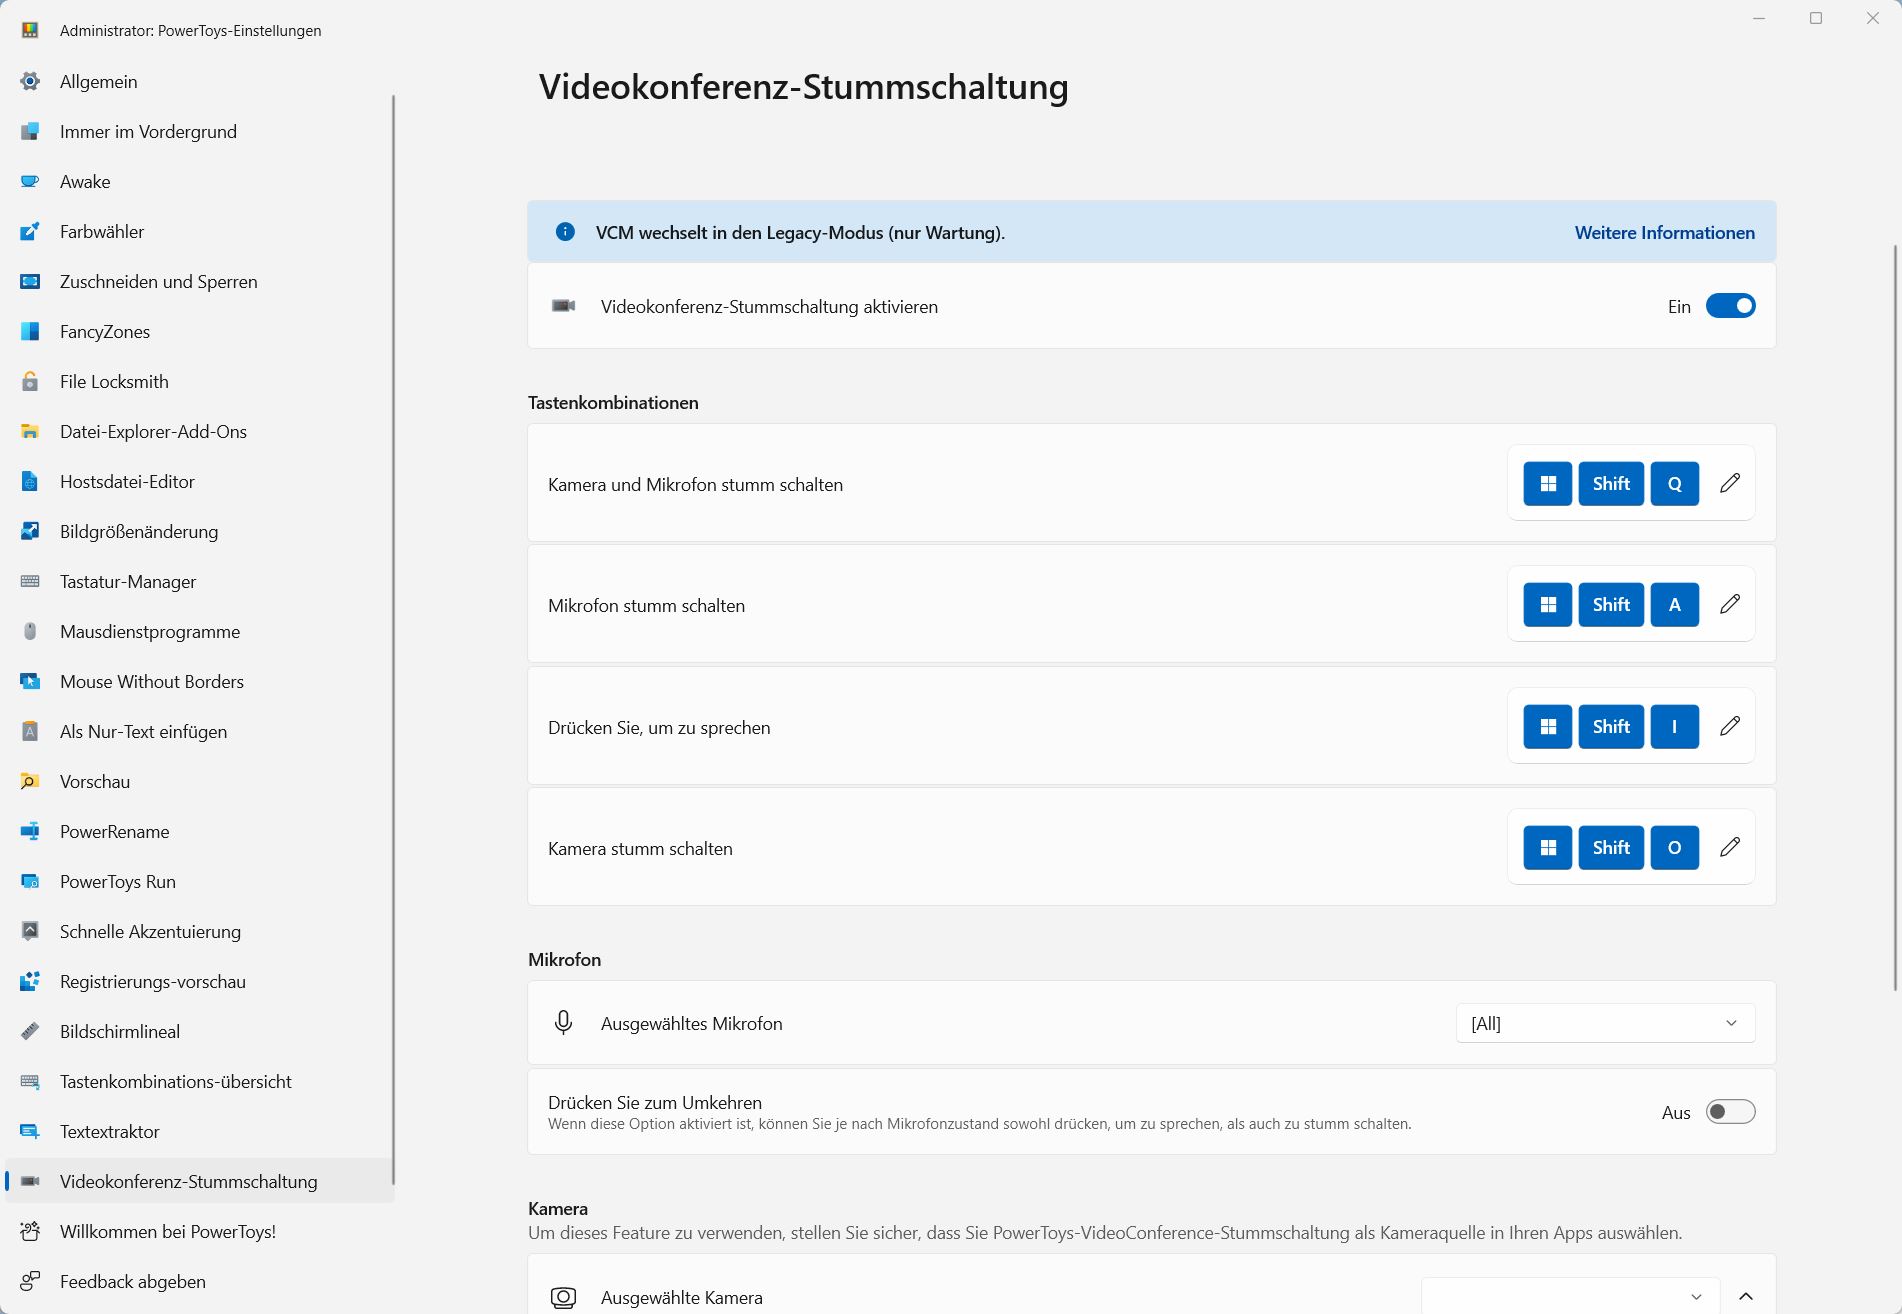The image size is (1902, 1314).
Task: Open PowerToys Run in the sidebar
Action: pos(118,882)
